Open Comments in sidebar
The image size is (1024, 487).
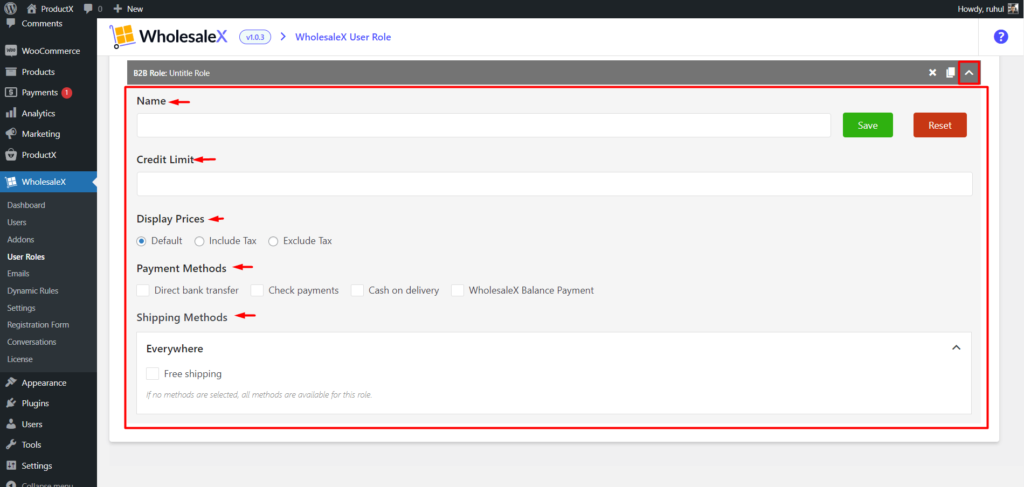coord(42,24)
